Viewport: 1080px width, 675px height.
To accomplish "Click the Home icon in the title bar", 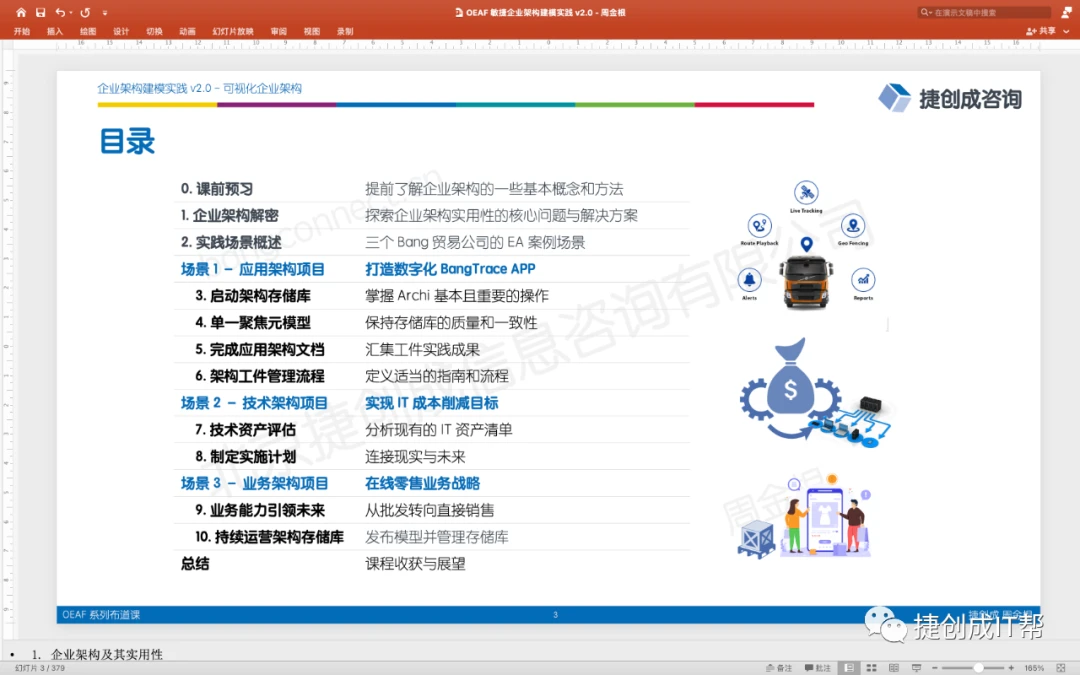I will click(x=21, y=12).
